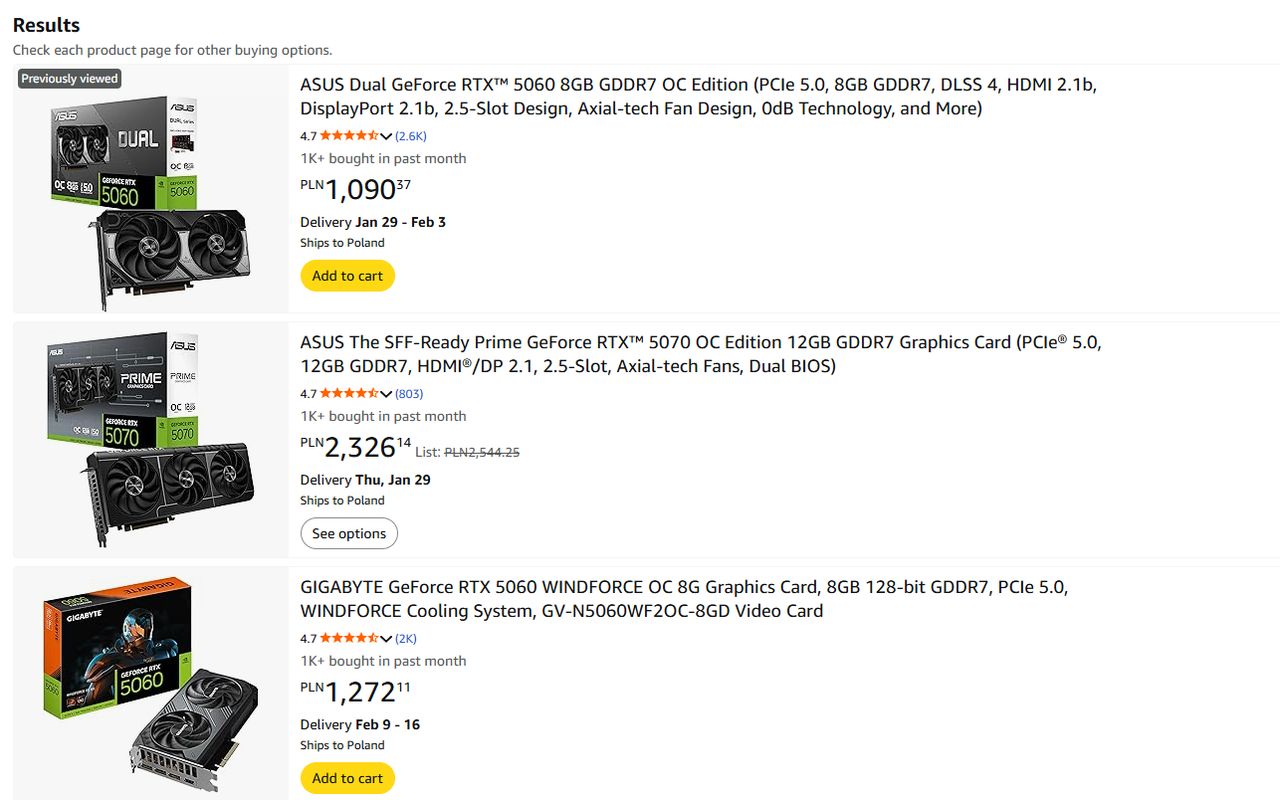Click the star rating icons of Gigabyte 5060
The width and height of the screenshot is (1280, 800).
click(349, 639)
